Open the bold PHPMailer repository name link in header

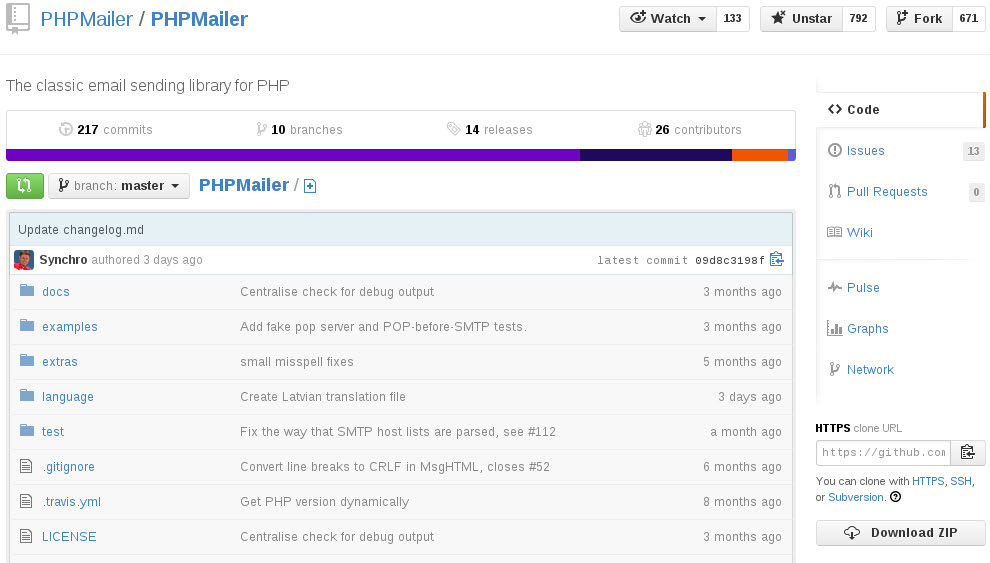coord(199,19)
